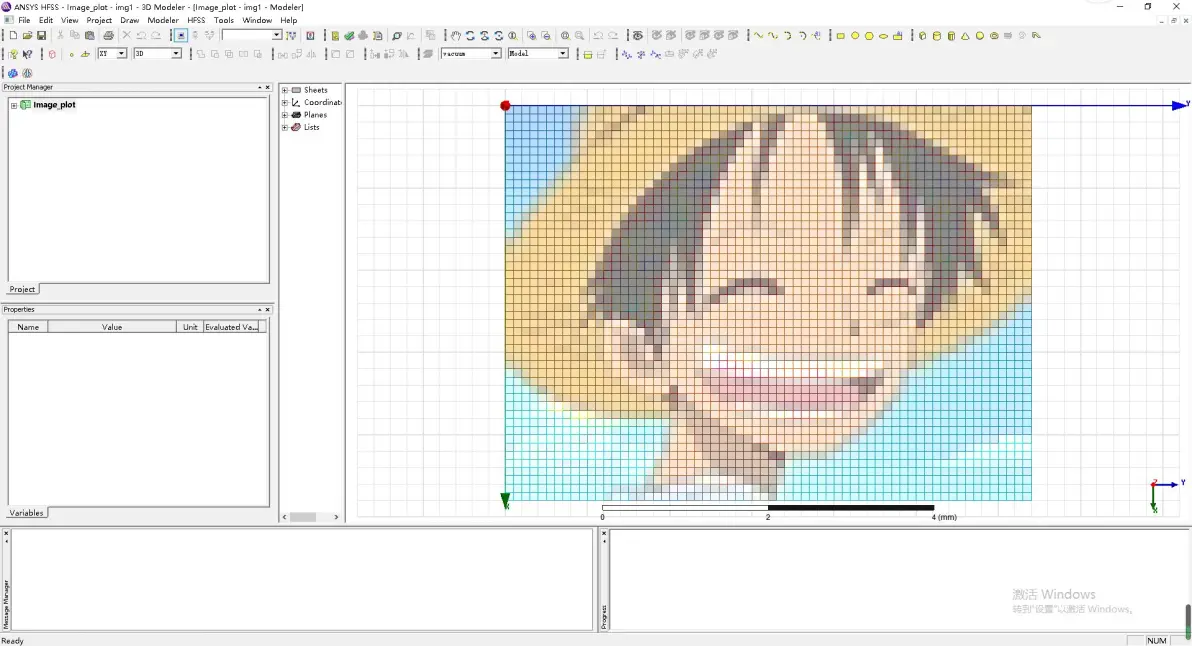Switch to the Variables tab
This screenshot has width=1192, height=646.
click(x=27, y=513)
